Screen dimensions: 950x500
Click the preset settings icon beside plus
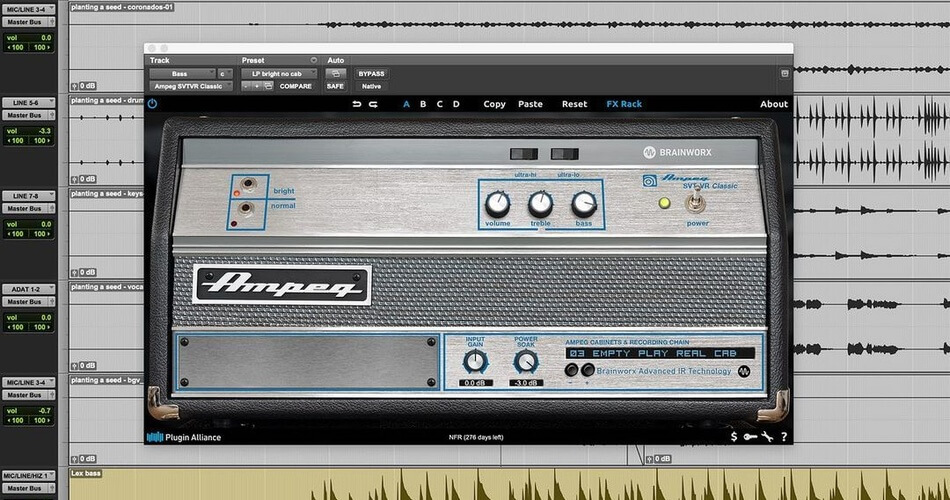point(268,87)
